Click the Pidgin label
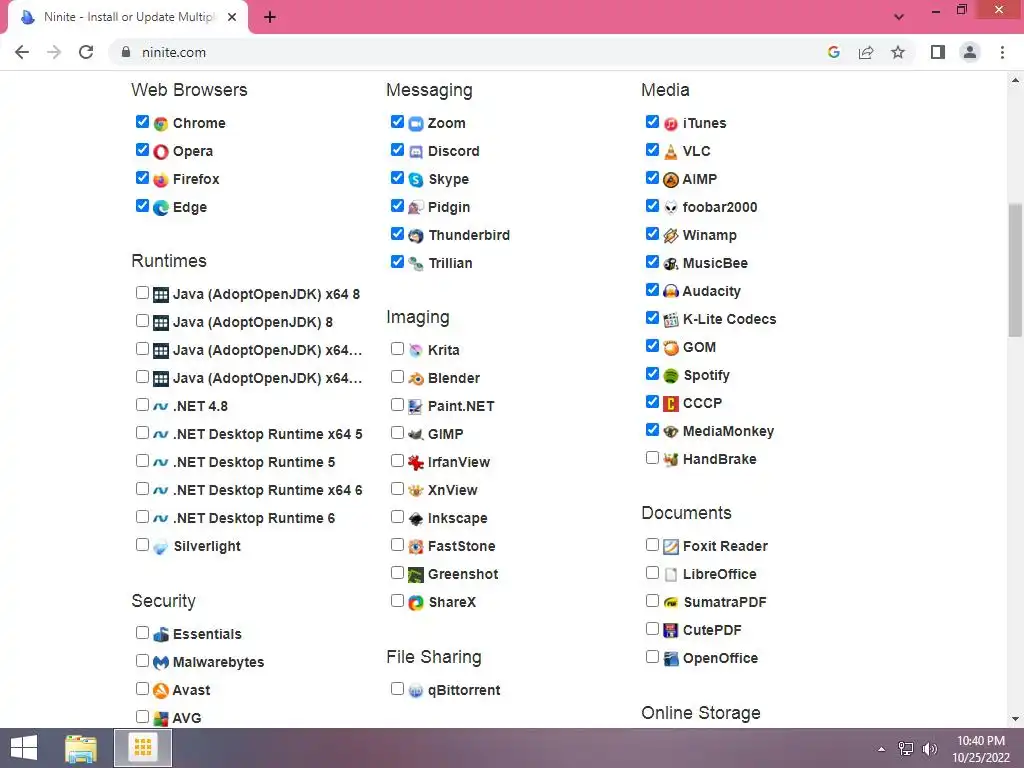The height and width of the screenshot is (768, 1024). (449, 208)
